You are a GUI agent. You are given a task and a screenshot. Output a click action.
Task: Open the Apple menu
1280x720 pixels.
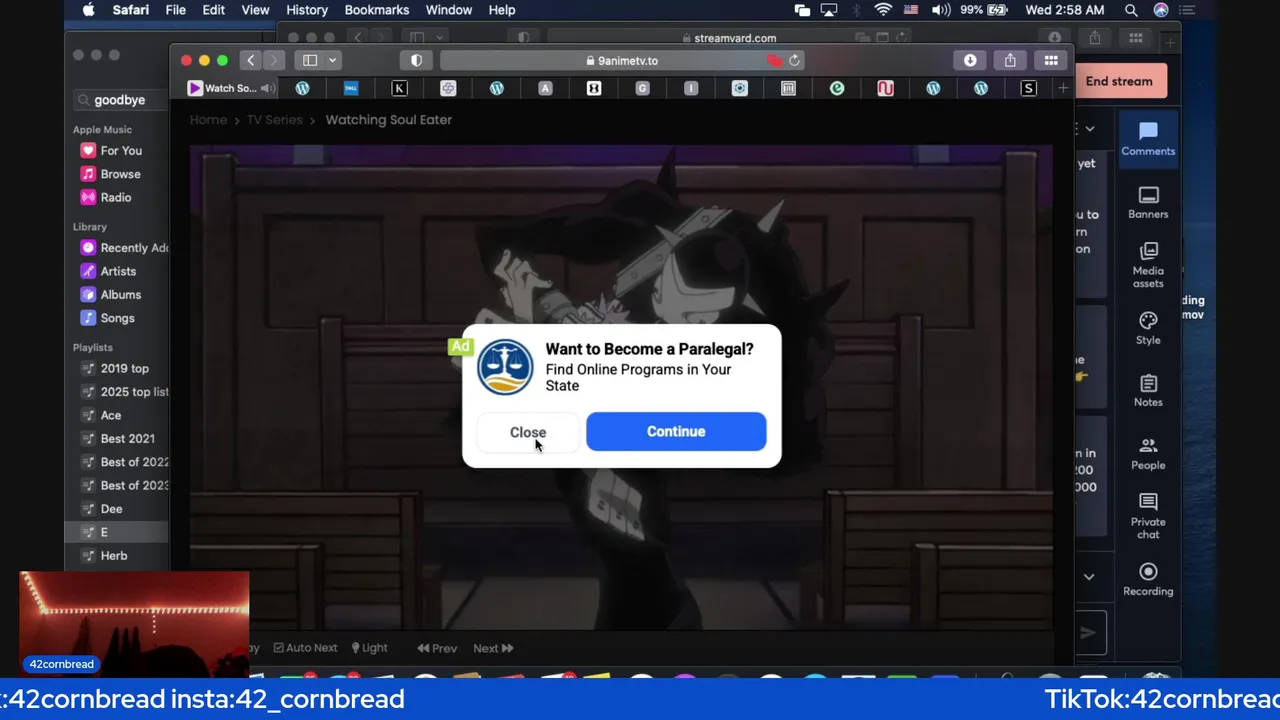[88, 10]
